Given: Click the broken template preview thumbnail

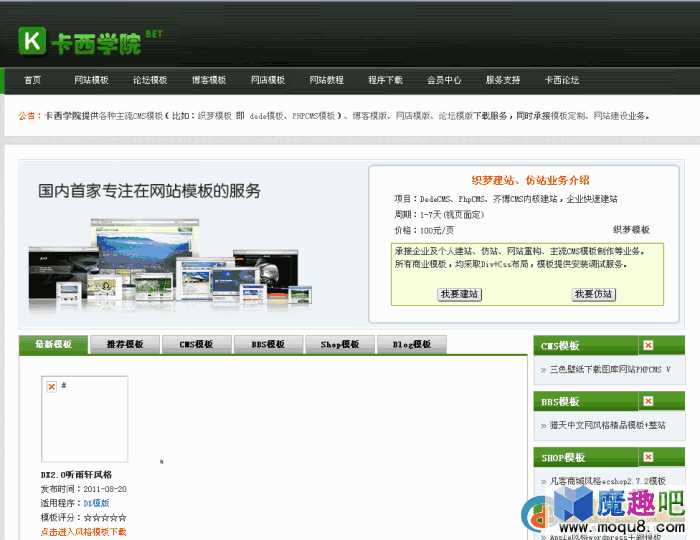Looking at the screenshot, I should coord(84,419).
